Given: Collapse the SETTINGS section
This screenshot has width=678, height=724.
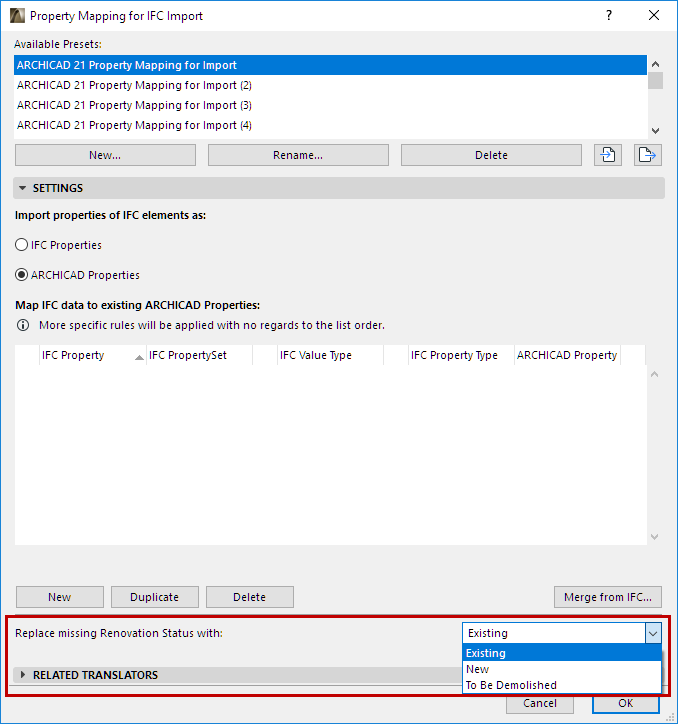Looking at the screenshot, I should pos(22,188).
